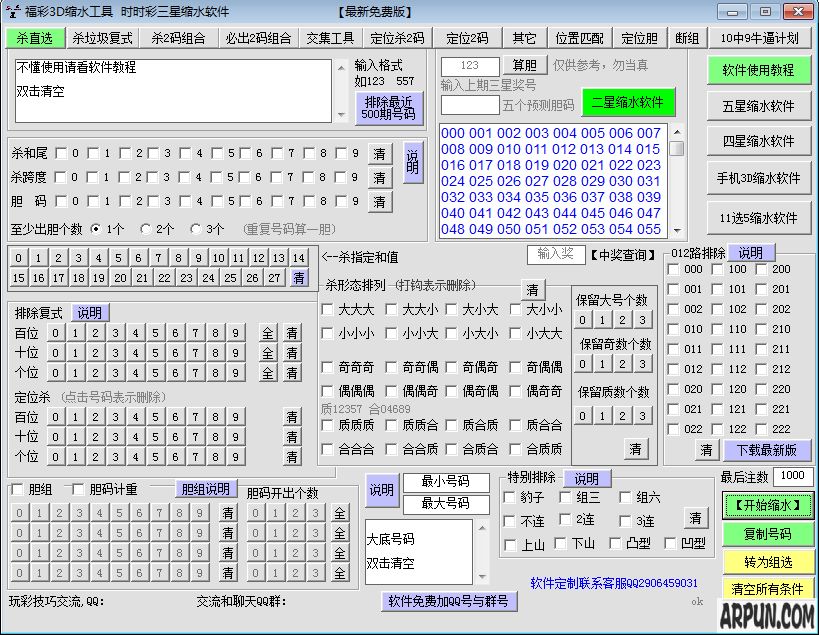This screenshot has width=819, height=635.
Task: Tick 012路 checkbox for 000
Action: 673,269
